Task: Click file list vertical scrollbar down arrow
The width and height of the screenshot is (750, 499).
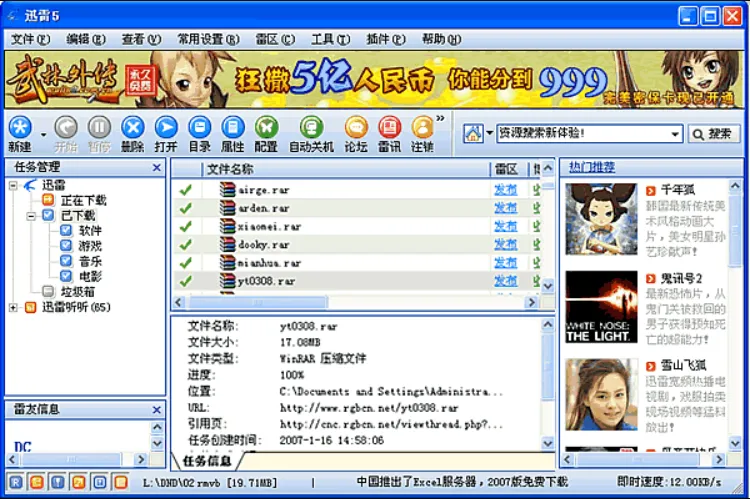Action: tap(548, 286)
